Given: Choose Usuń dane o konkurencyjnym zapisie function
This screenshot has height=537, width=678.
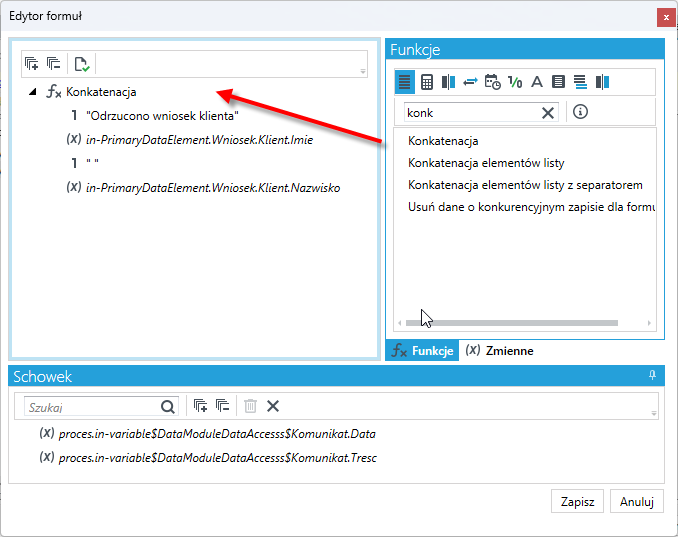Looking at the screenshot, I should 531,207.
